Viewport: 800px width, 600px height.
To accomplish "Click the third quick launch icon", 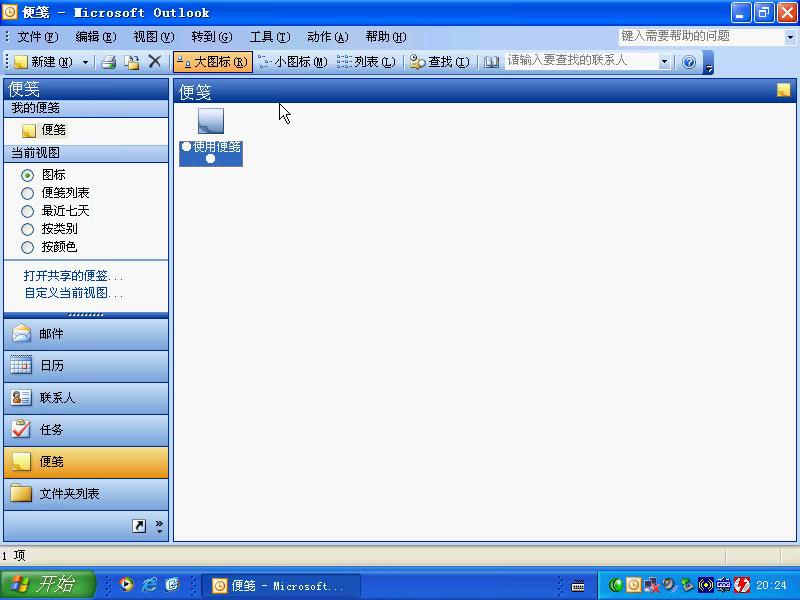I will (172, 585).
